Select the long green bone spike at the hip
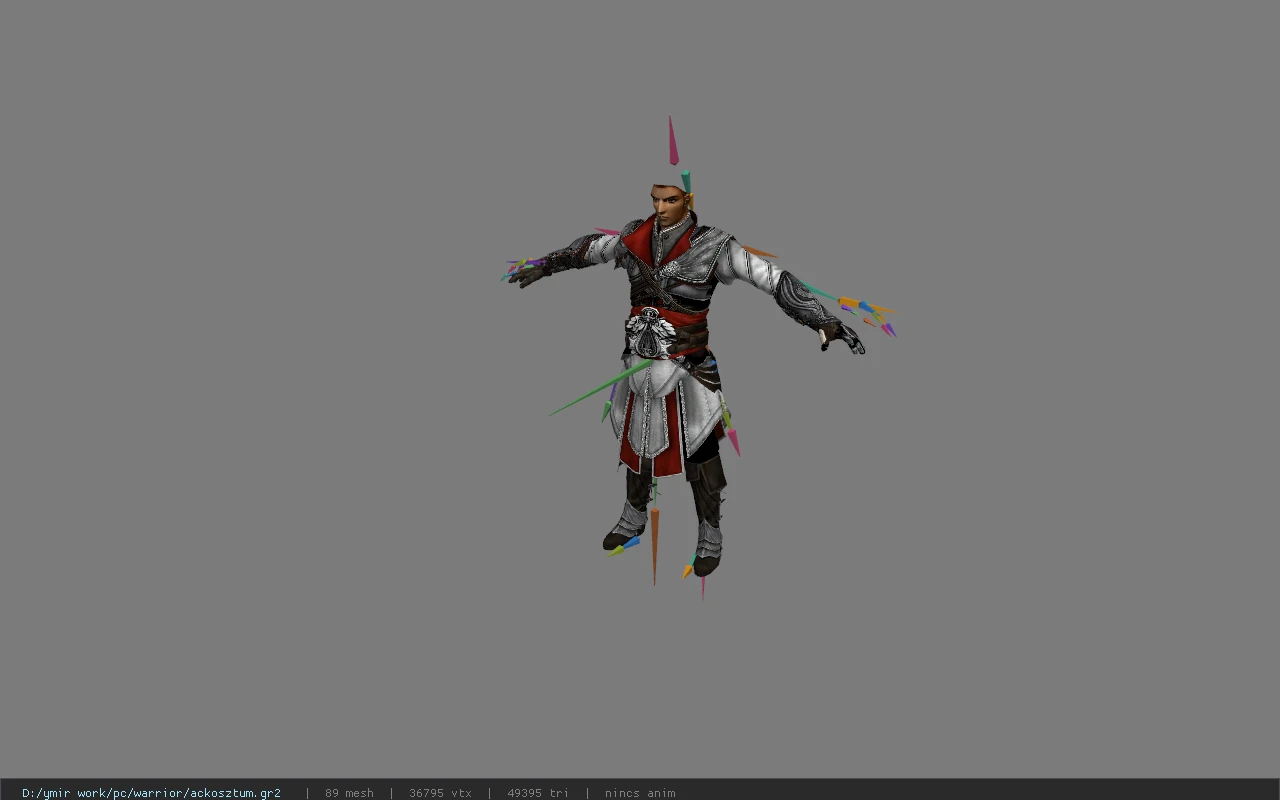1280x800 pixels. [600, 389]
